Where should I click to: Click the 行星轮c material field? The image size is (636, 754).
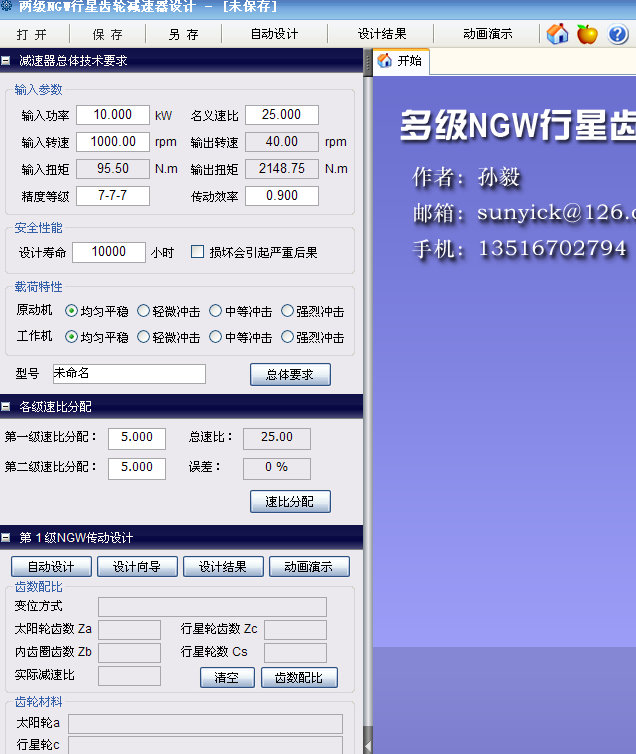click(x=205, y=745)
